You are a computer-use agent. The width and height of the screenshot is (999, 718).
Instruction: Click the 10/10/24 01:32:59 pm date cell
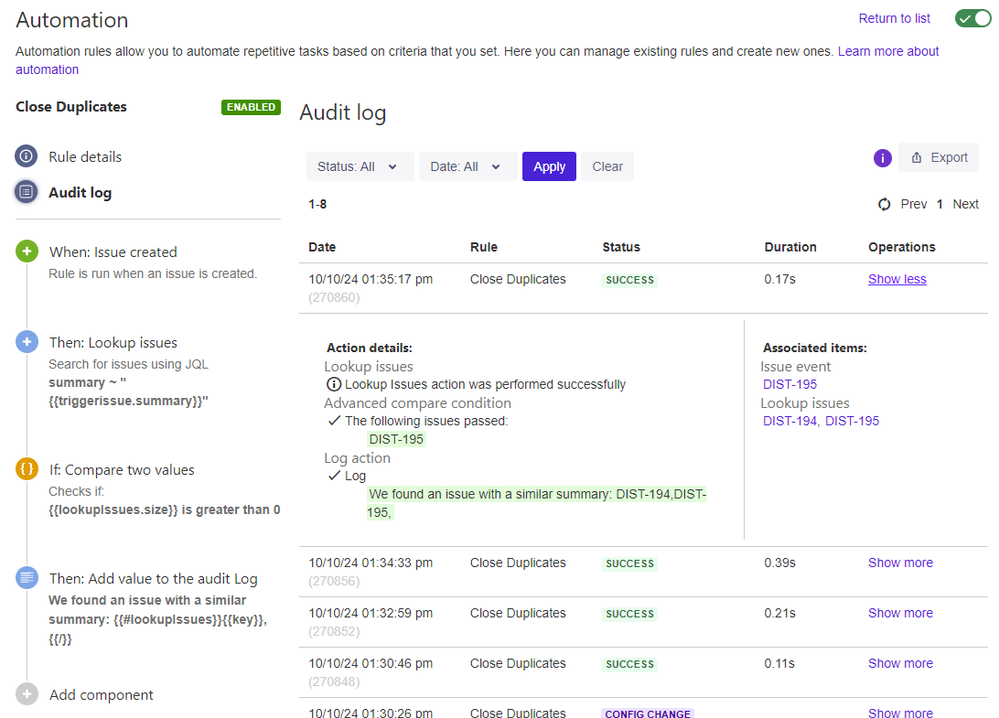371,613
